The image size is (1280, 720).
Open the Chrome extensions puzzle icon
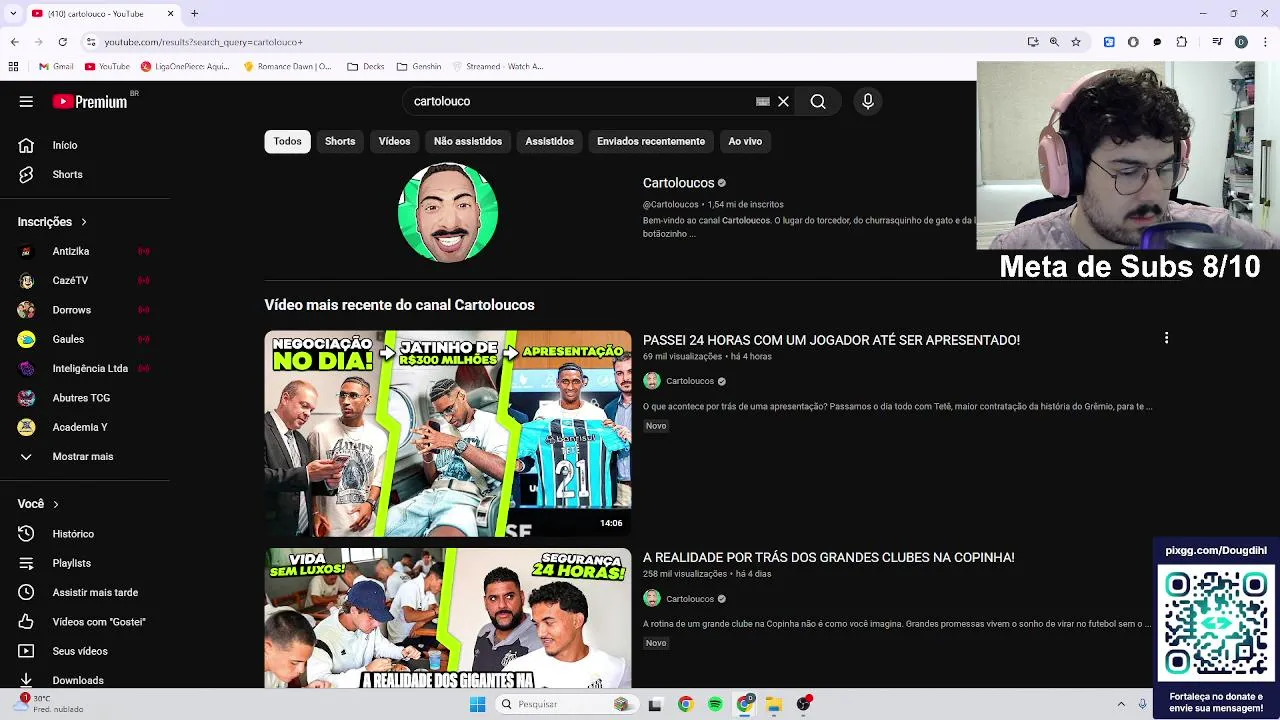pos(1182,42)
